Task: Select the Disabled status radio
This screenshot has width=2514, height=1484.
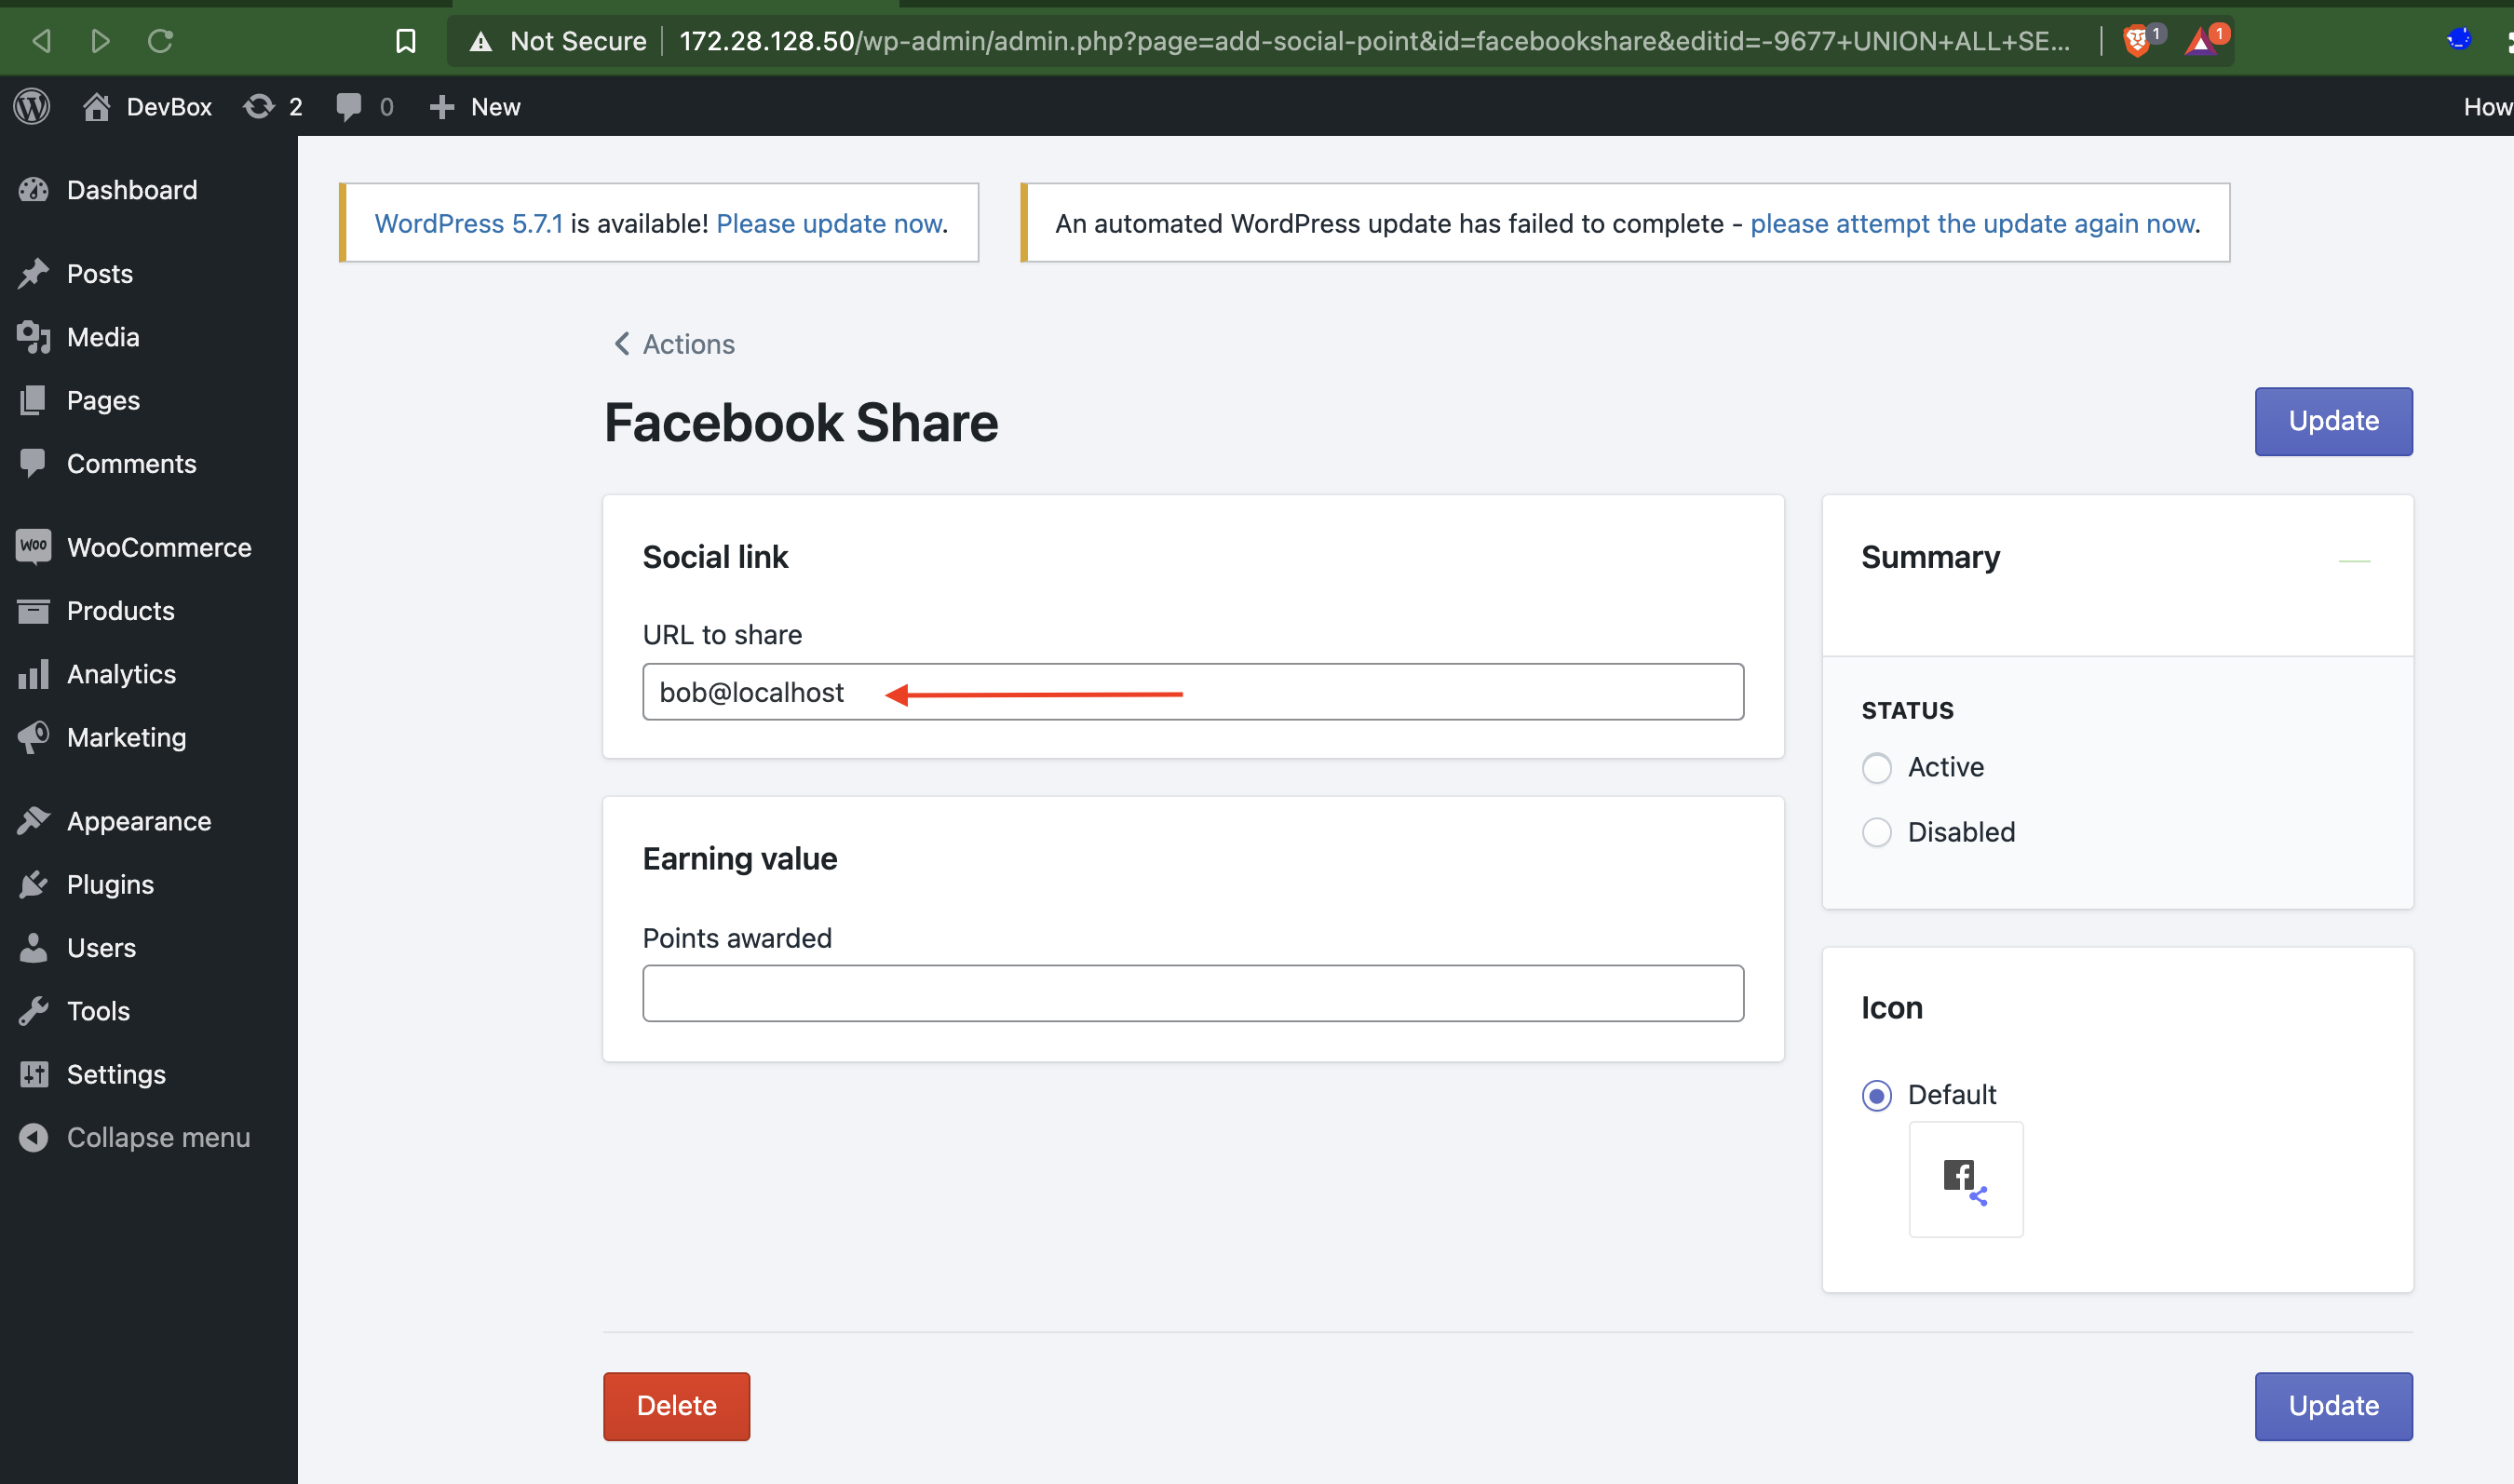Action: click(x=1876, y=832)
